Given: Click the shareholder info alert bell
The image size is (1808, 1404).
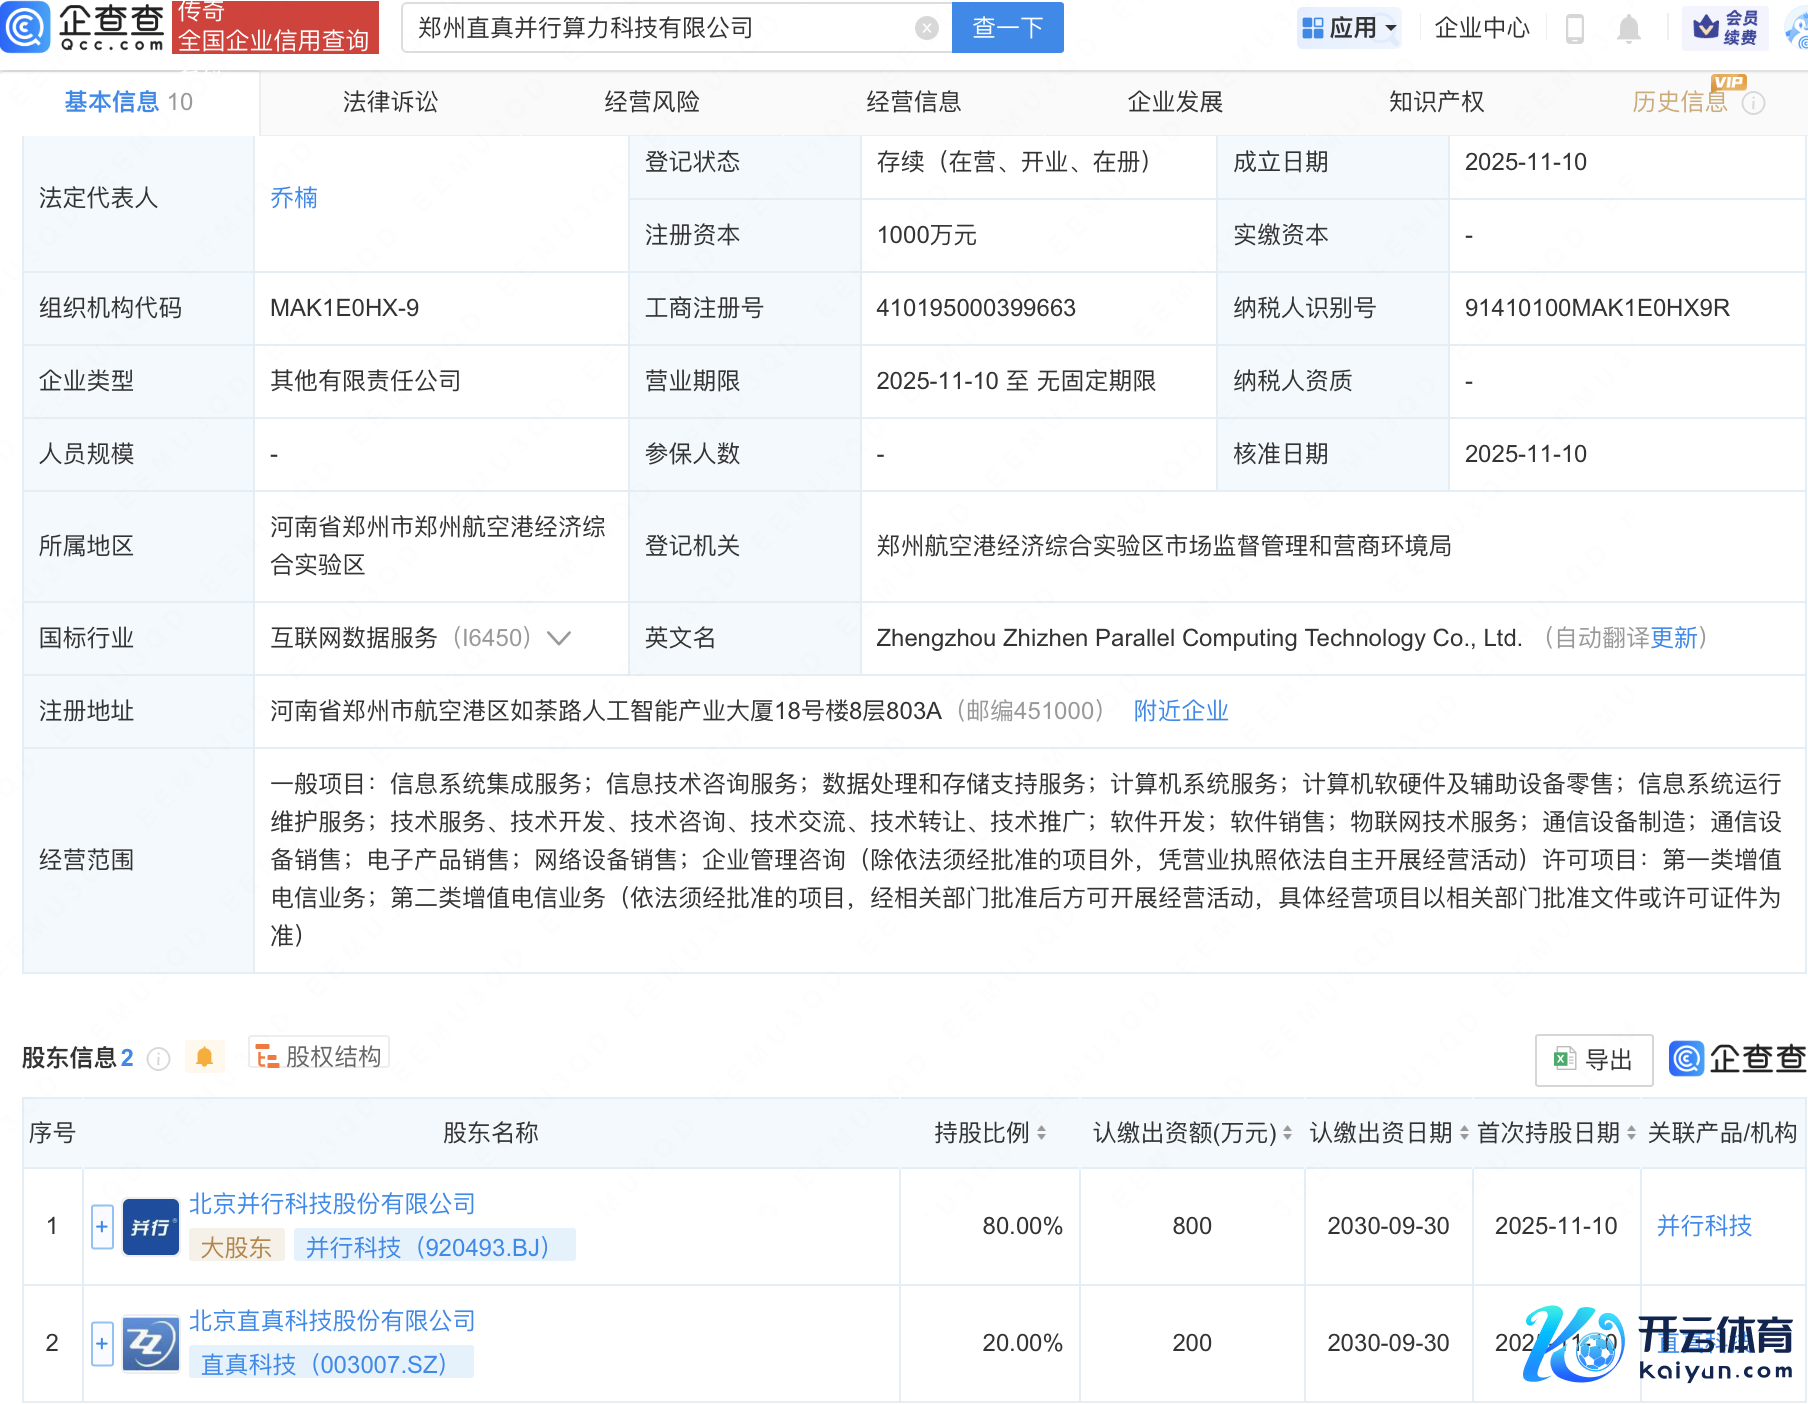Looking at the screenshot, I should pos(204,1057).
